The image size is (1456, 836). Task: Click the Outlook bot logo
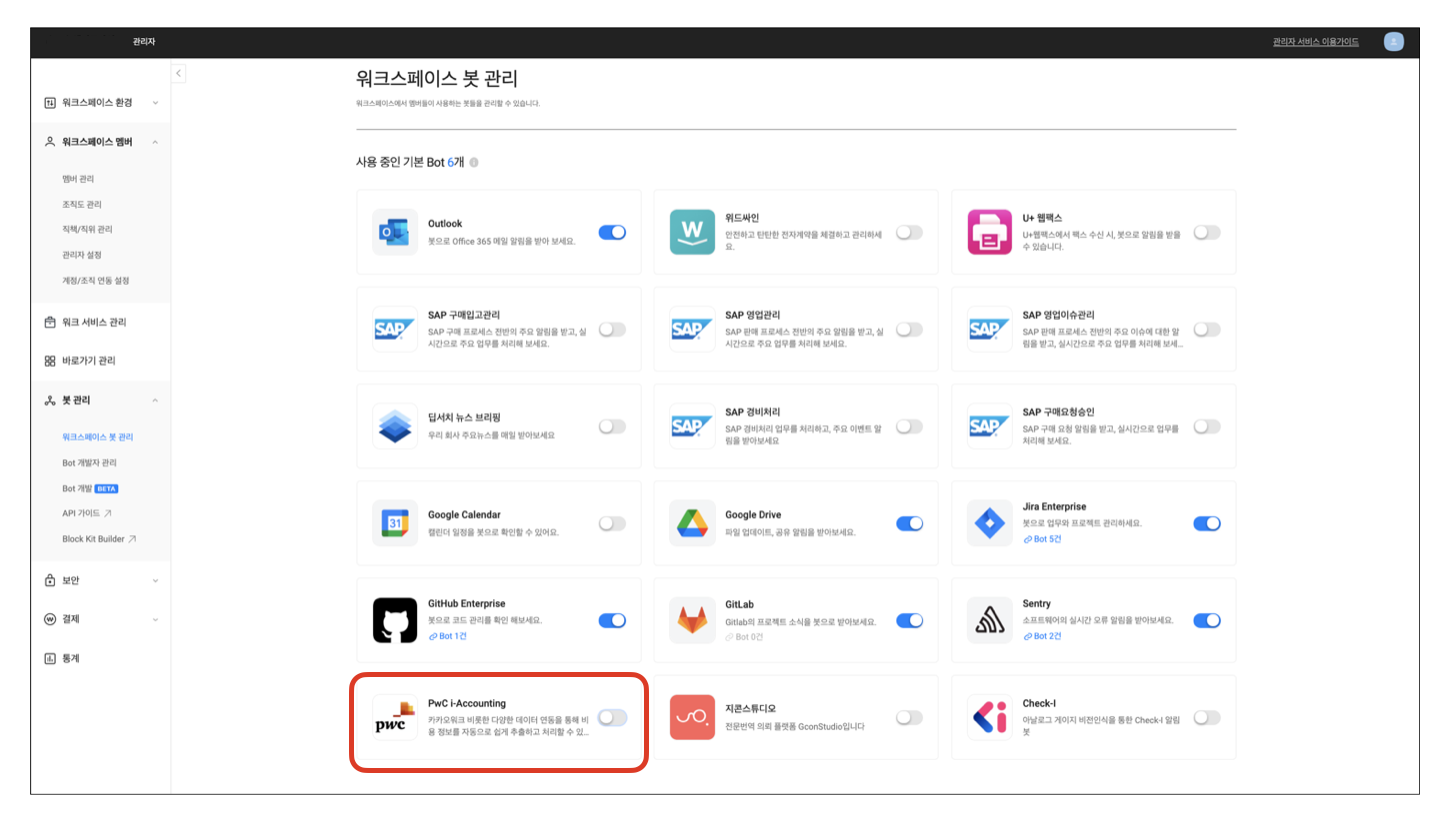pyautogui.click(x=395, y=232)
